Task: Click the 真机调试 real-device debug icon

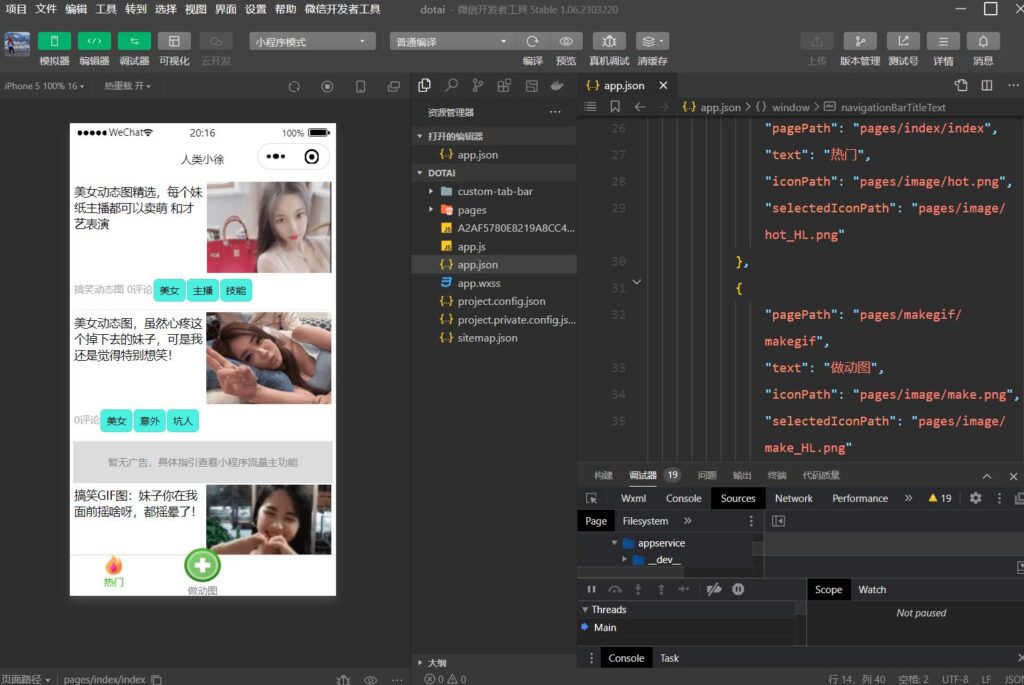Action: [x=609, y=41]
